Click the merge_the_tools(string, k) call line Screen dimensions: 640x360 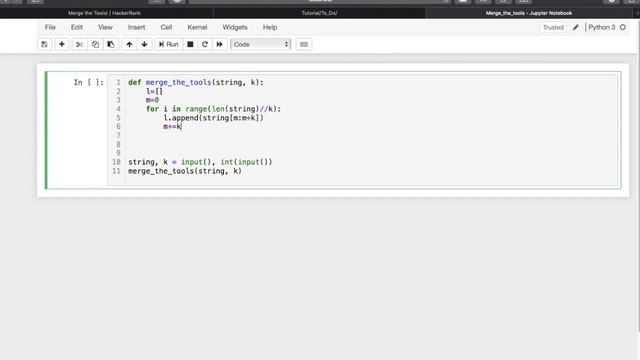point(185,171)
